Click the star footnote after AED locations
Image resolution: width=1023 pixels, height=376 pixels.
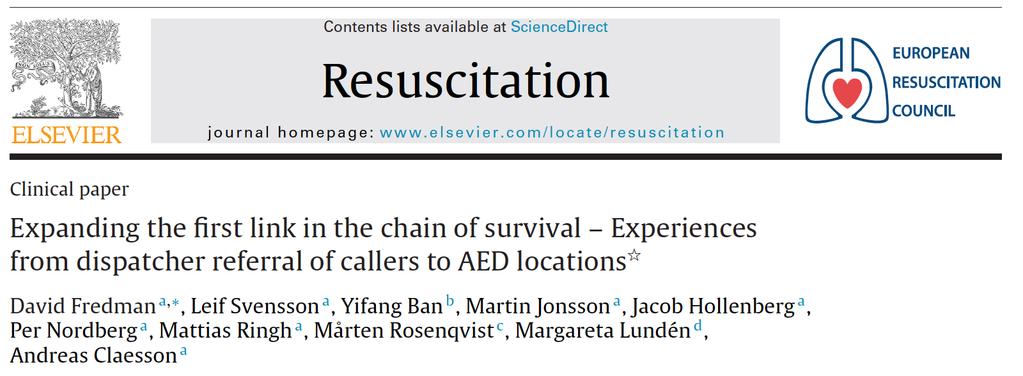coord(634,256)
